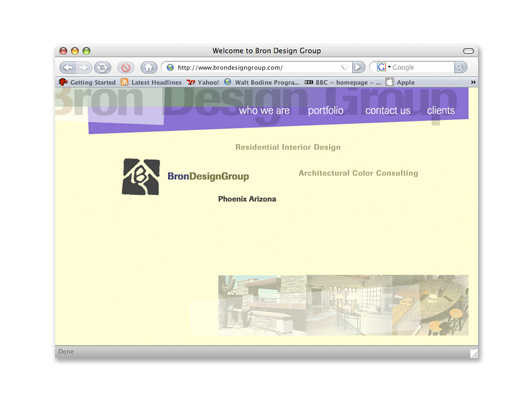Screen dimensions: 525x394
Task: Reload the page with the refresh icon
Action: [102, 68]
